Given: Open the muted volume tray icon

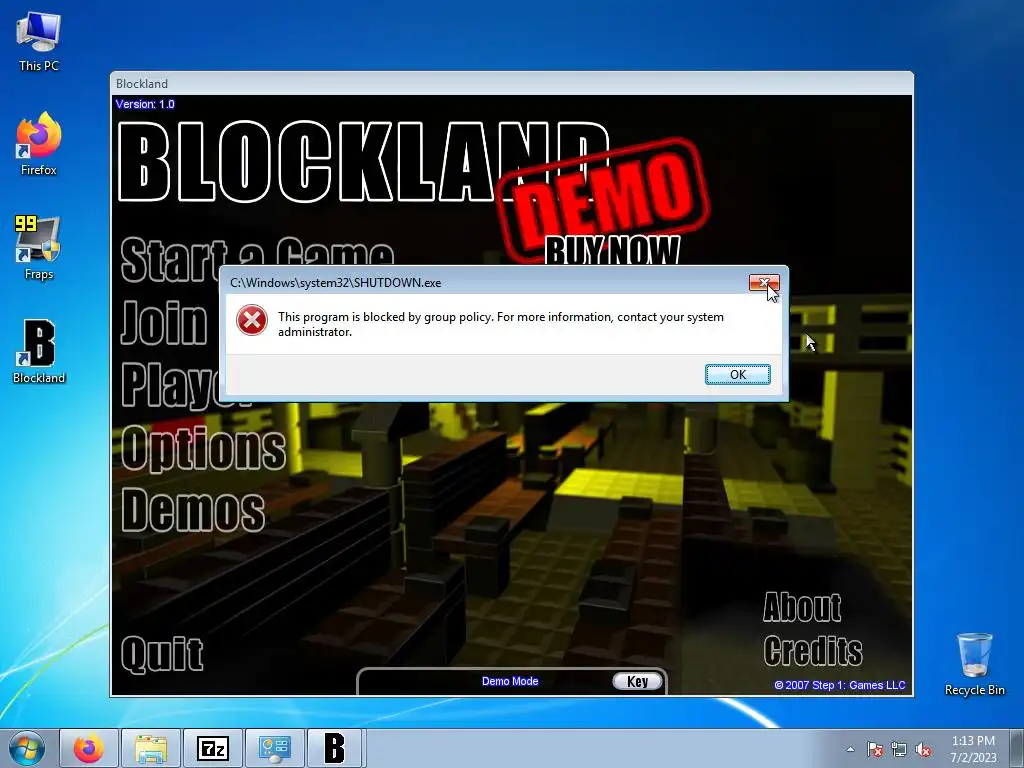Looking at the screenshot, I should (x=923, y=749).
